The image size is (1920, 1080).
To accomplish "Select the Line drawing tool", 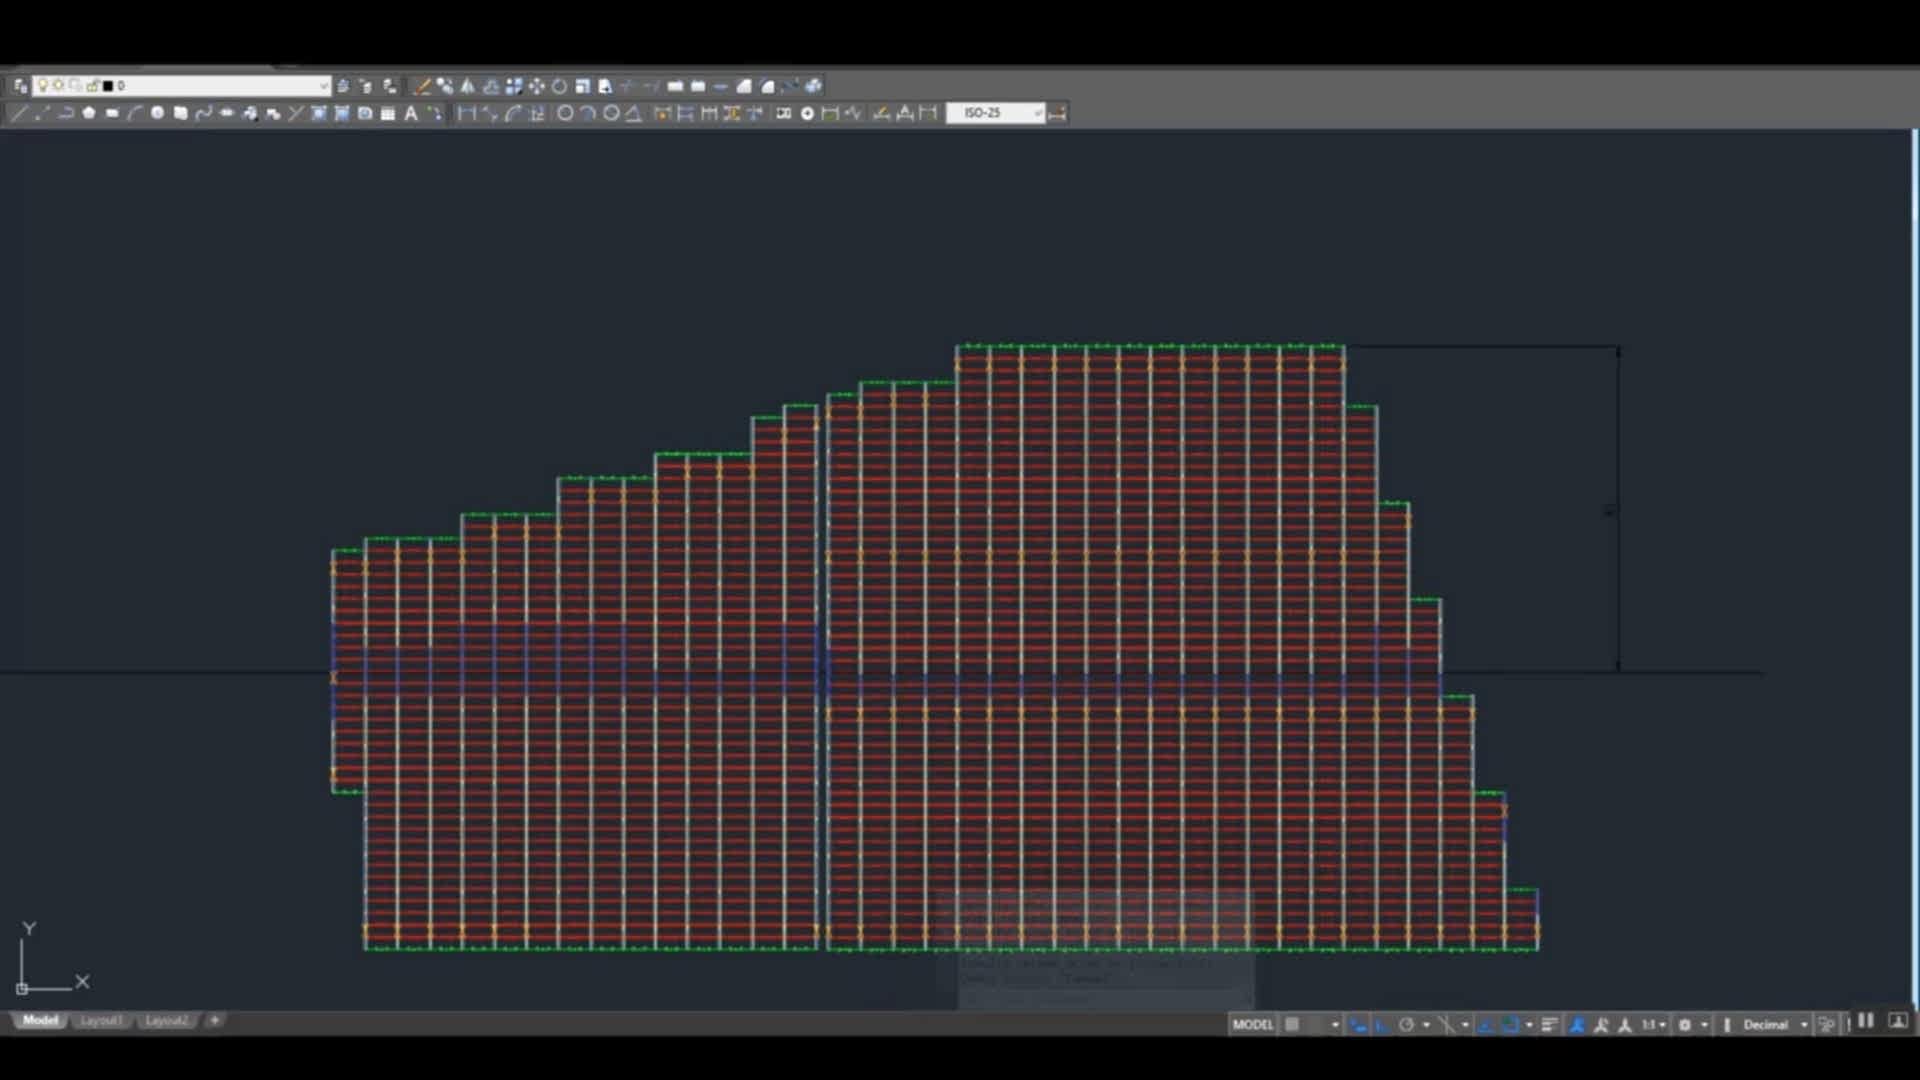I will pyautogui.click(x=18, y=113).
